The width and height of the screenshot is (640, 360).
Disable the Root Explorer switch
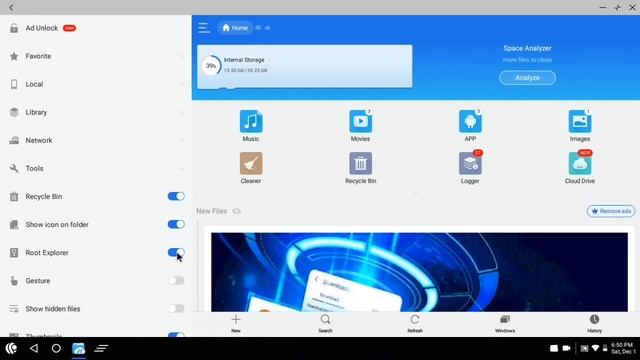(x=176, y=252)
